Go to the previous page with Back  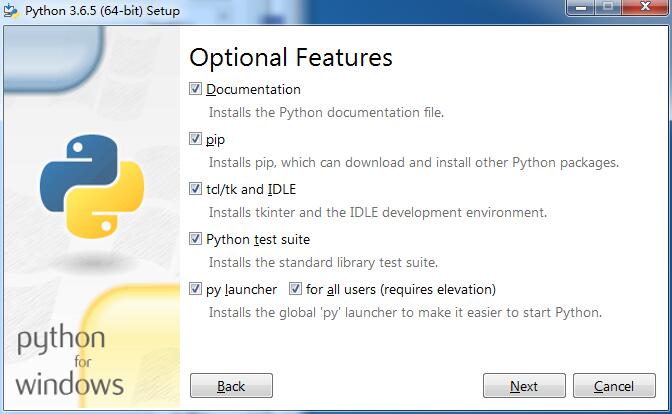pyautogui.click(x=231, y=386)
